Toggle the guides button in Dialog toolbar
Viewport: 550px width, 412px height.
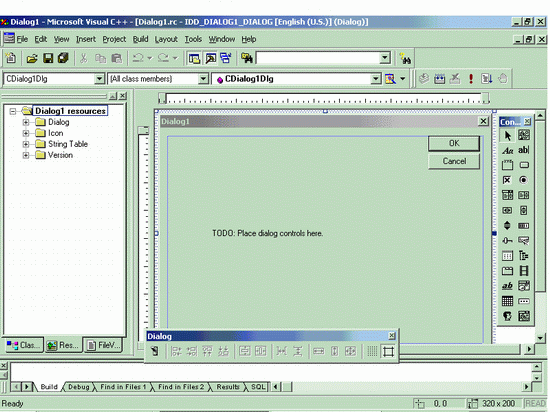click(x=388, y=351)
